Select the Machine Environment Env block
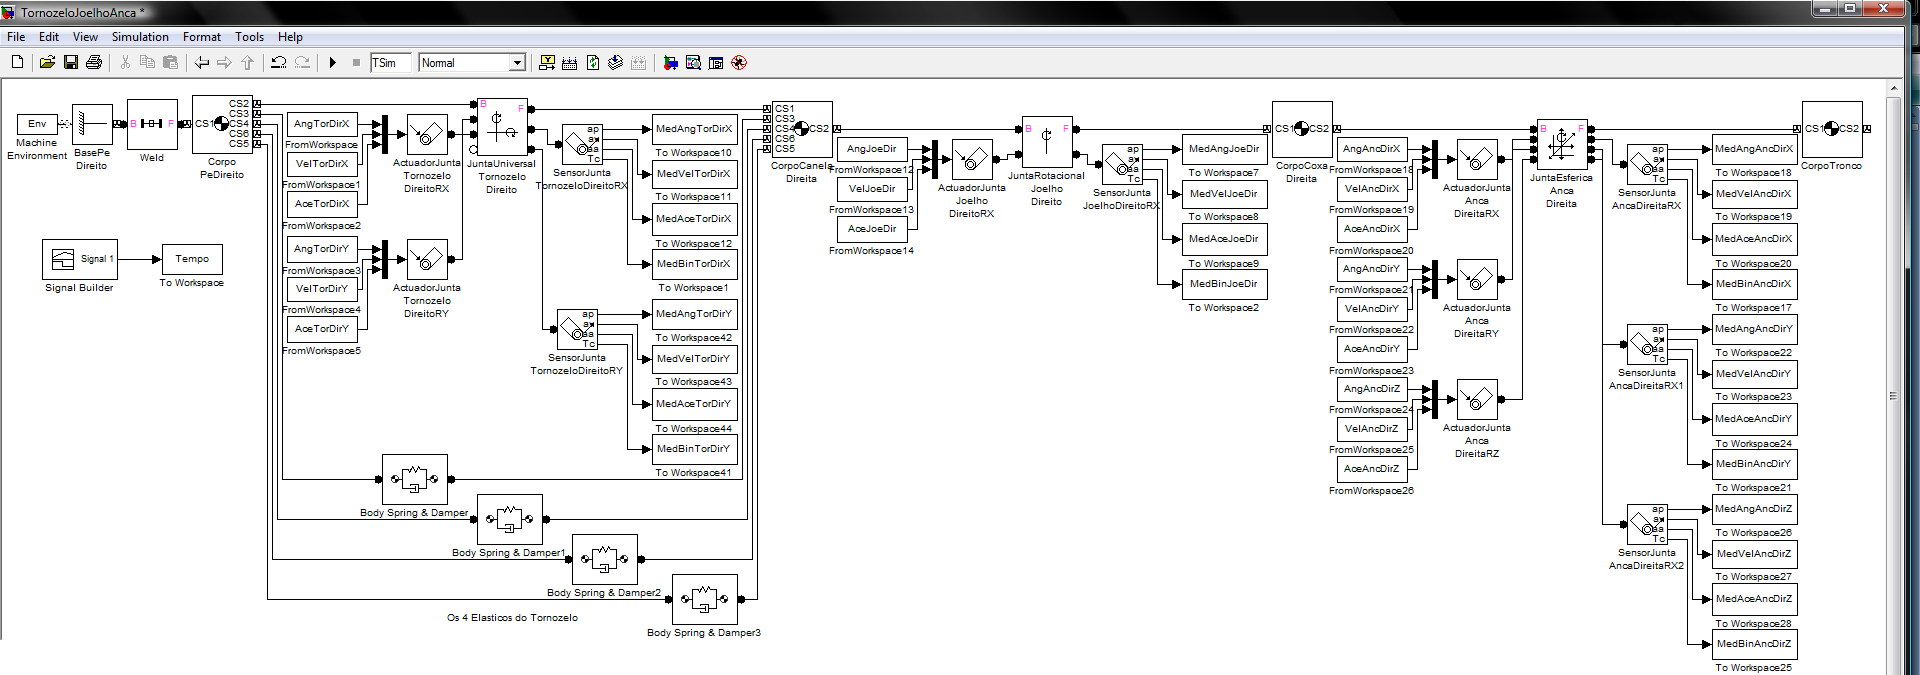The image size is (1920, 675). pos(37,124)
